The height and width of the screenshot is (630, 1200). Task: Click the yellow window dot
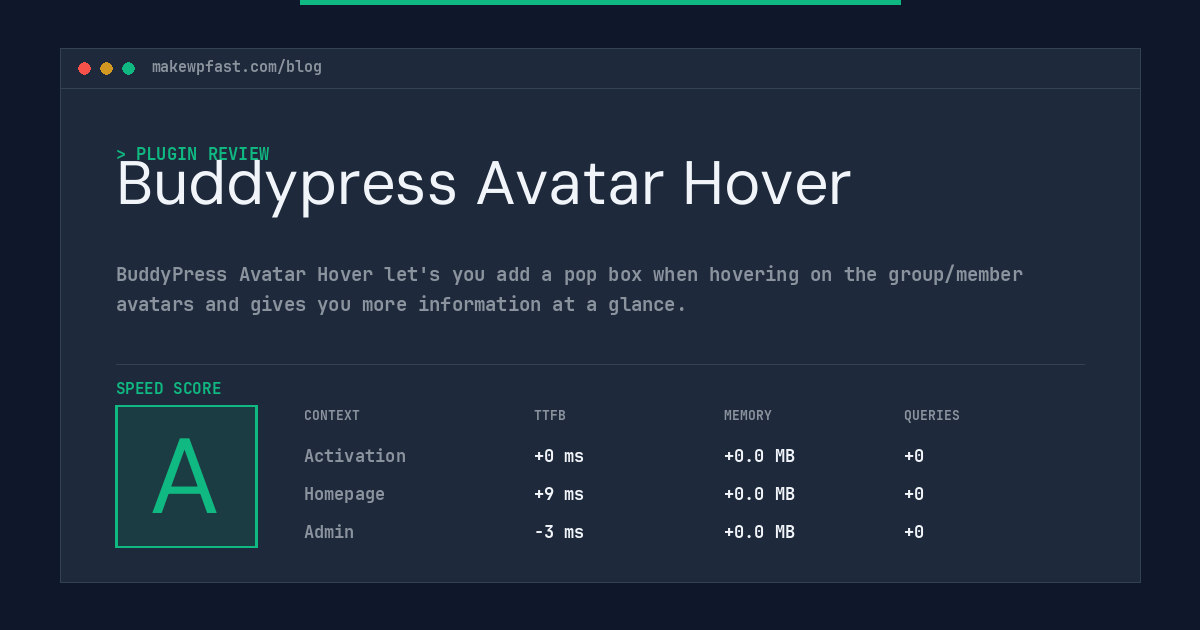coord(106,68)
